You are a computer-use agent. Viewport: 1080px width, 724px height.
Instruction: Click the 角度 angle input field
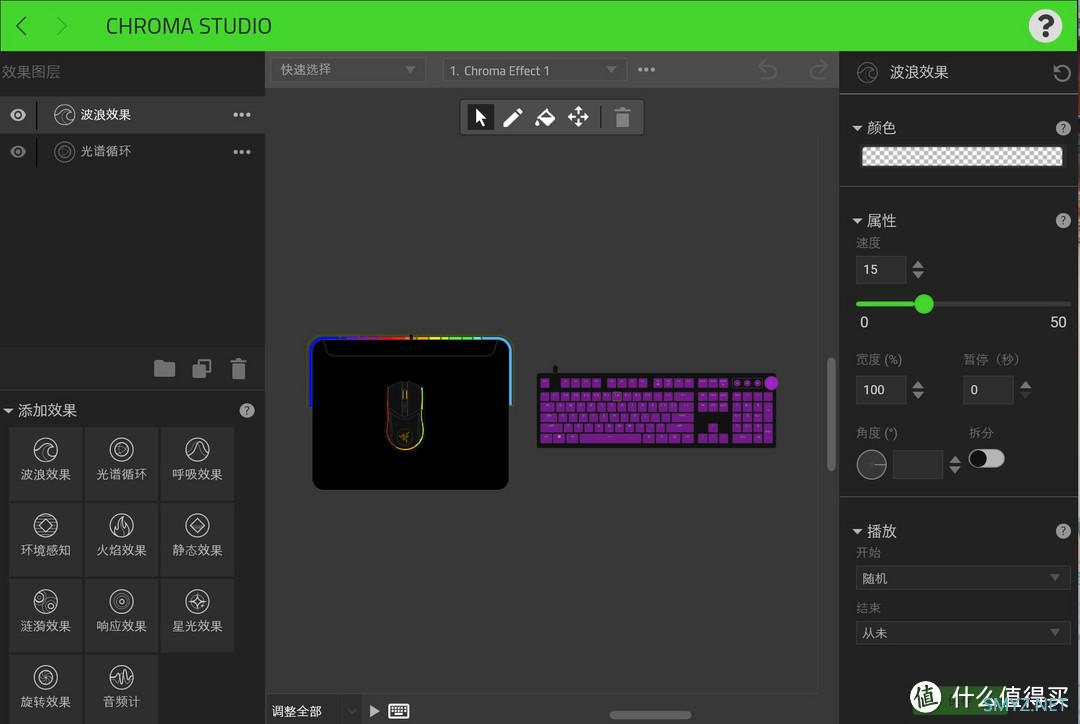[917, 465]
